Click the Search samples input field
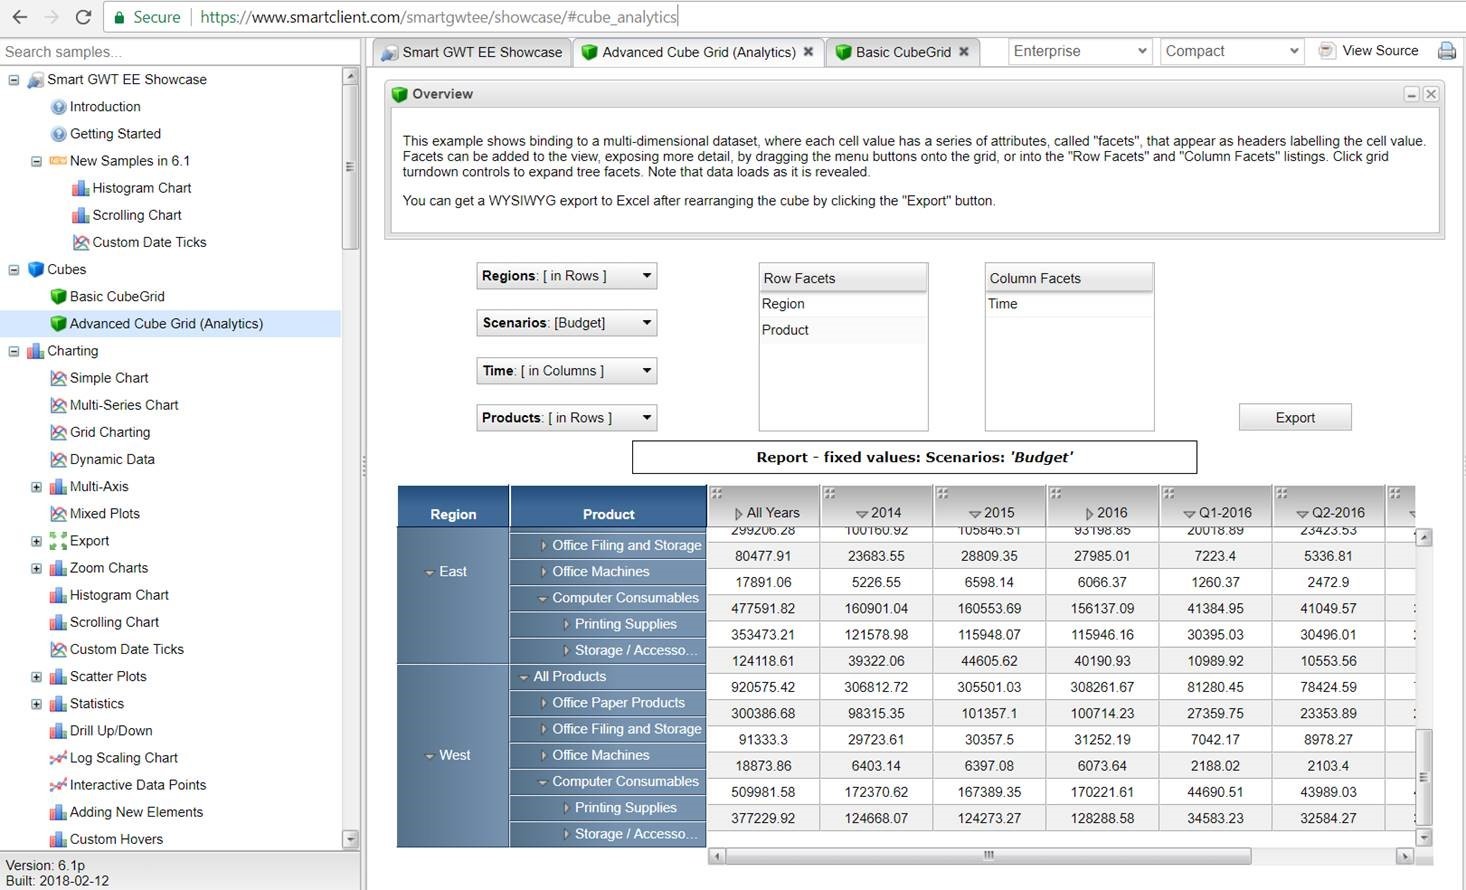Screen dimensions: 1466x890 180,52
